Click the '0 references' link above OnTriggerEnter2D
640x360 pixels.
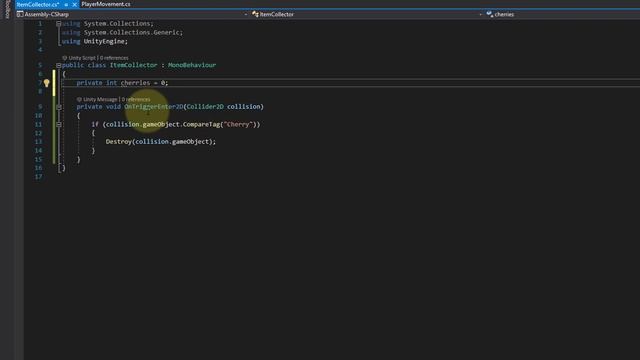[136, 100]
